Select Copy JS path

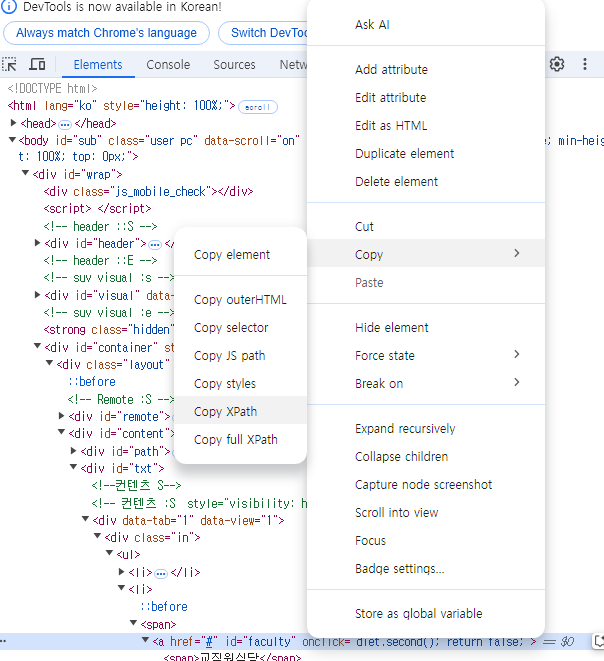240,356
